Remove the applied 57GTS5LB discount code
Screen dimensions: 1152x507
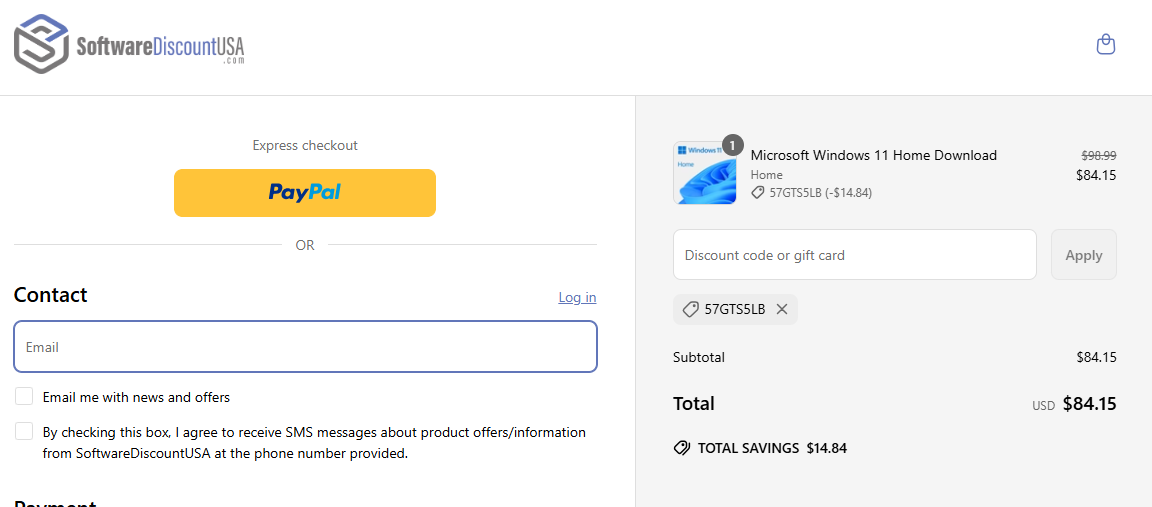(x=782, y=309)
